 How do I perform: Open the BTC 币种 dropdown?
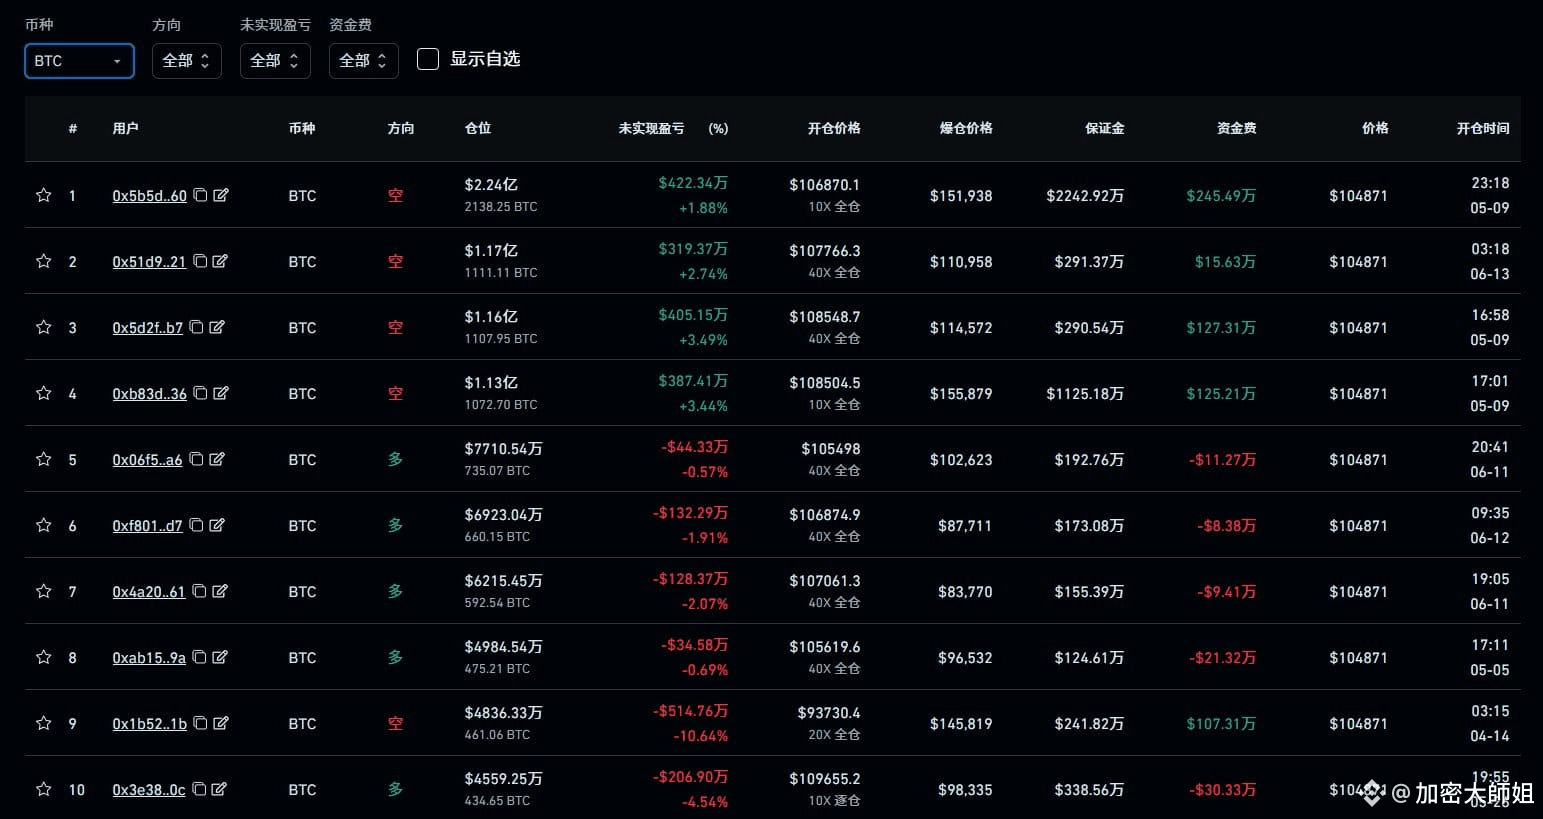pyautogui.click(x=79, y=61)
